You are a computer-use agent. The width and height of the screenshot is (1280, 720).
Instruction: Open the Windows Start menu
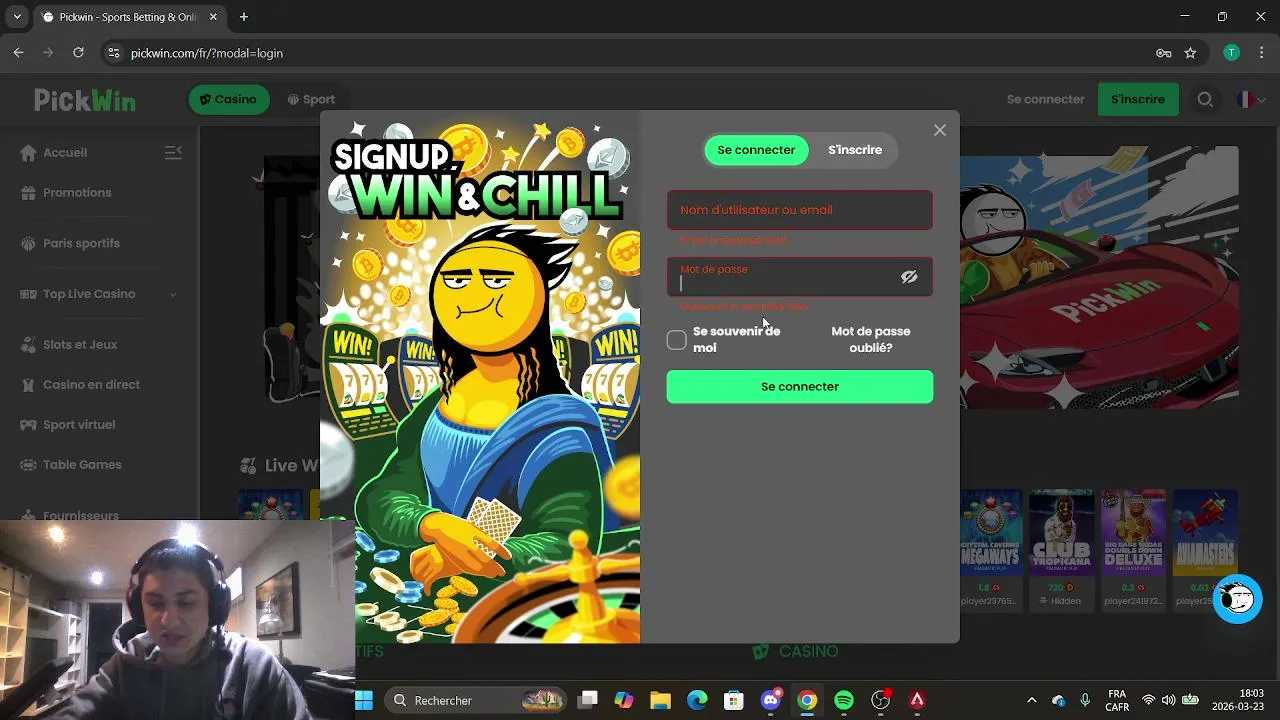point(364,700)
